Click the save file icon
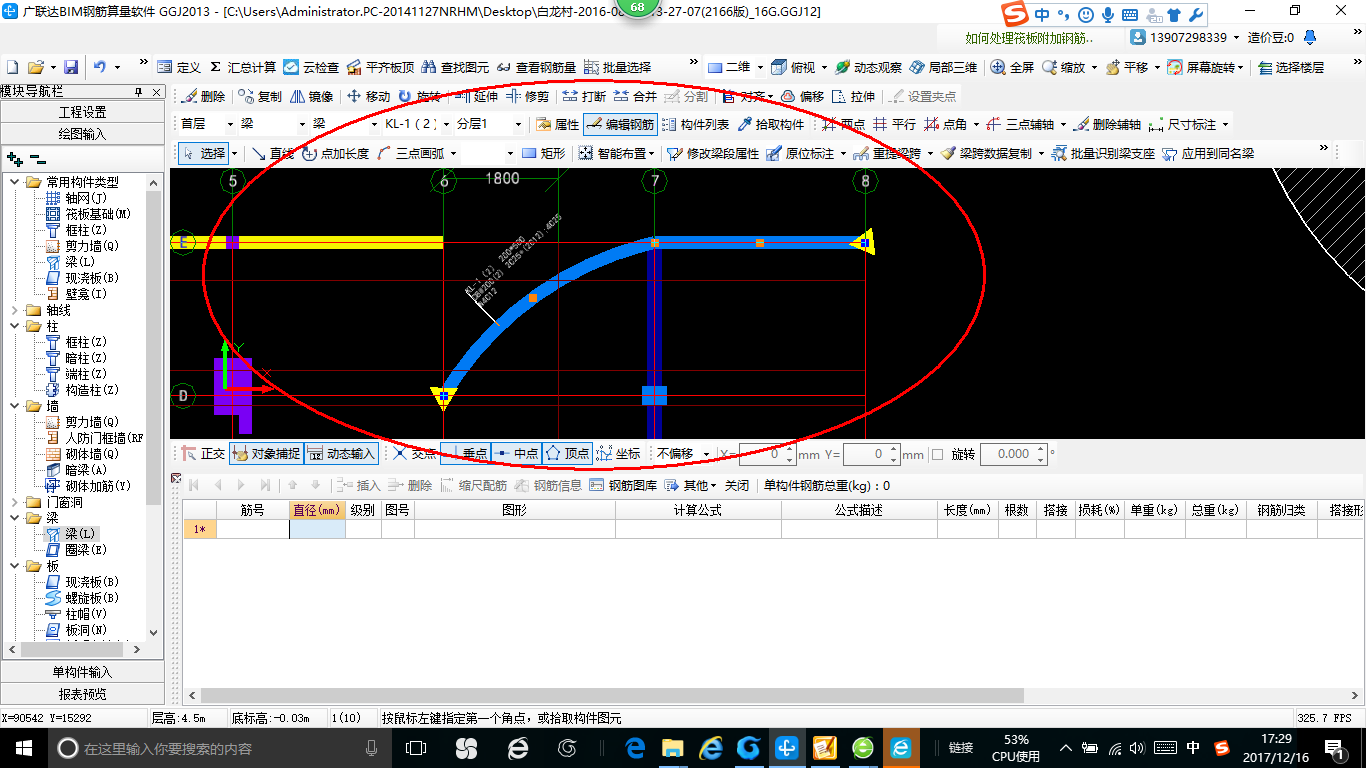The width and height of the screenshot is (1366, 768). [x=71, y=67]
